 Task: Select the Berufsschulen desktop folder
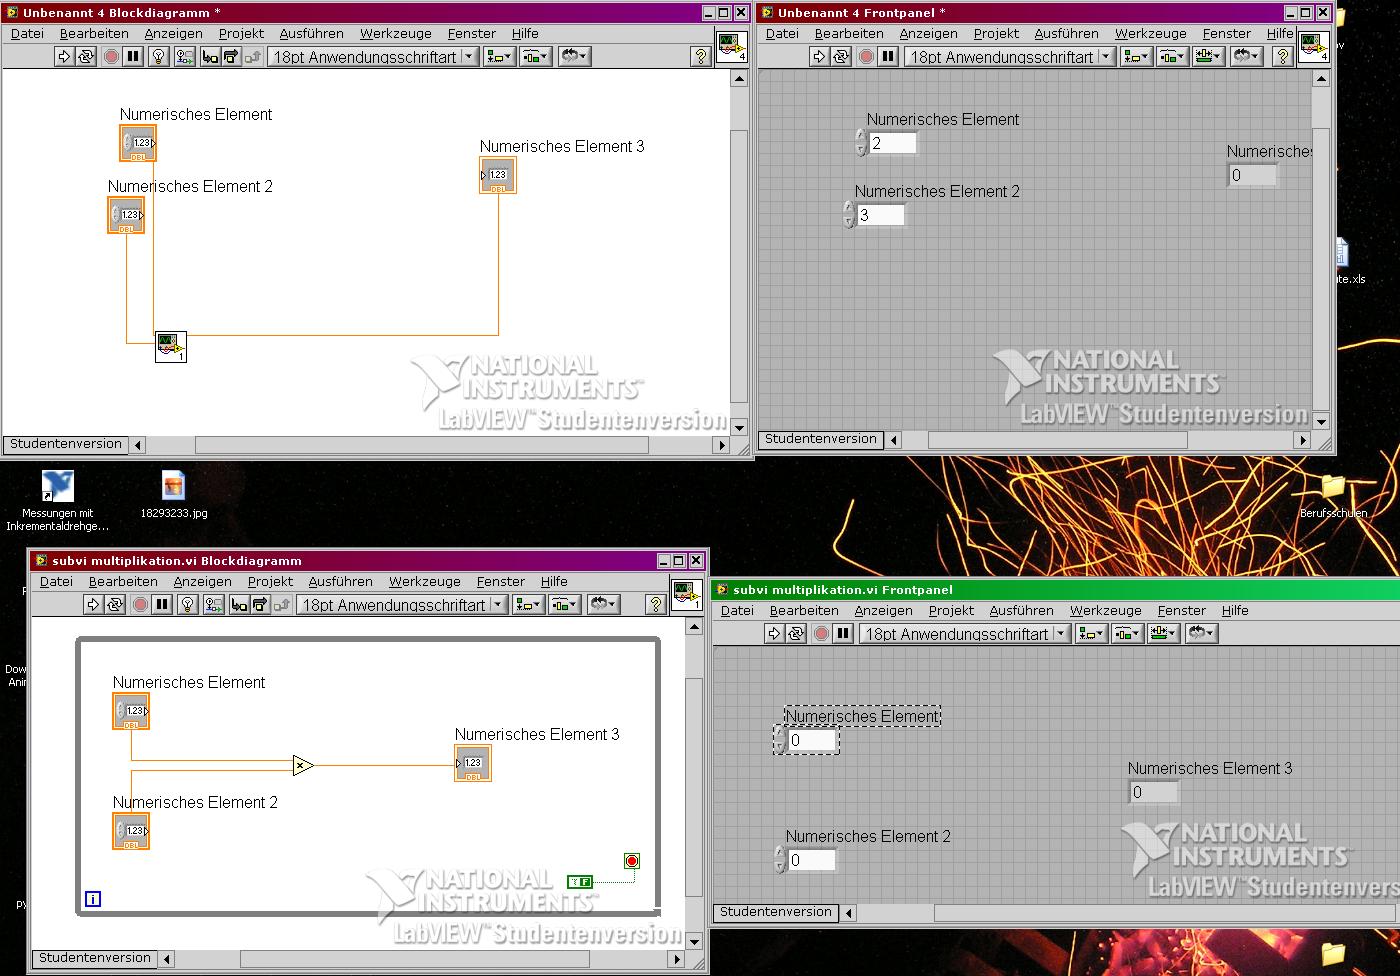[x=1334, y=497]
